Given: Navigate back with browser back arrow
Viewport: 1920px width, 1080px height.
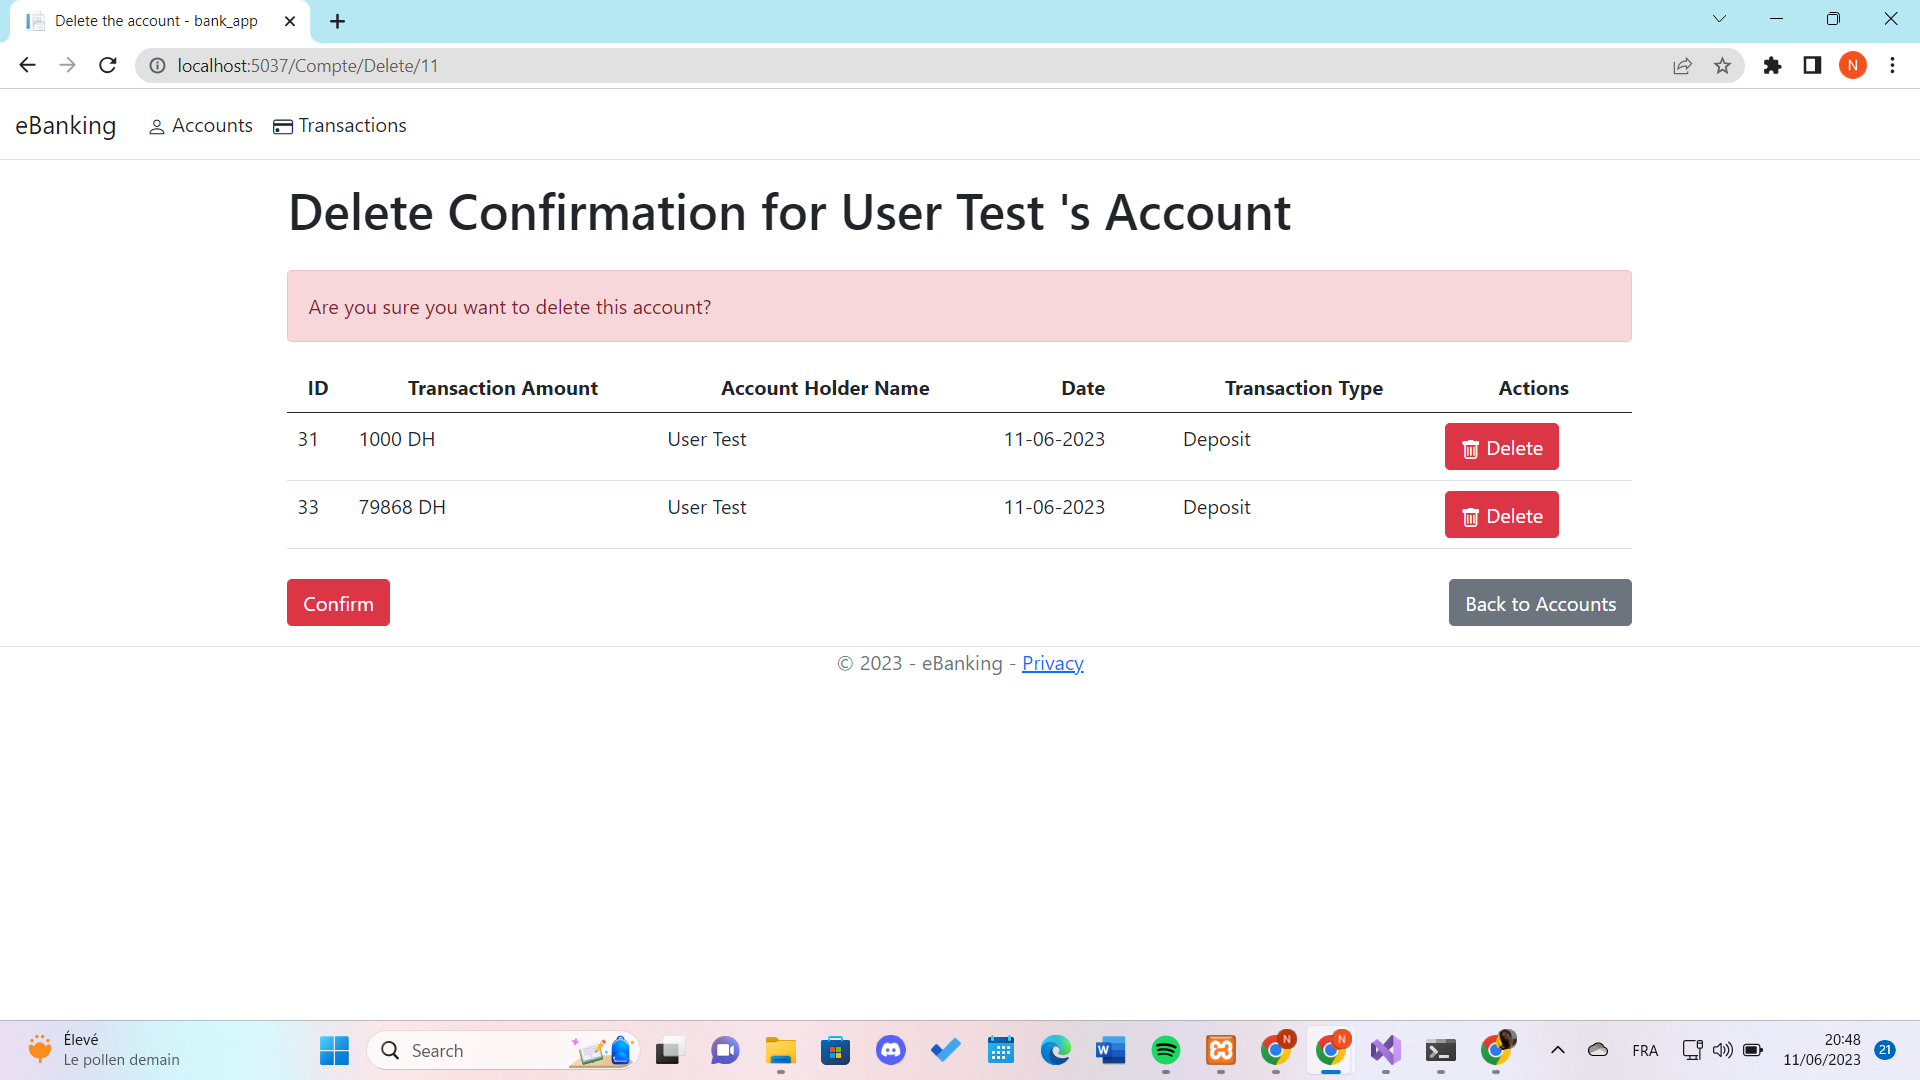Looking at the screenshot, I should [x=28, y=66].
